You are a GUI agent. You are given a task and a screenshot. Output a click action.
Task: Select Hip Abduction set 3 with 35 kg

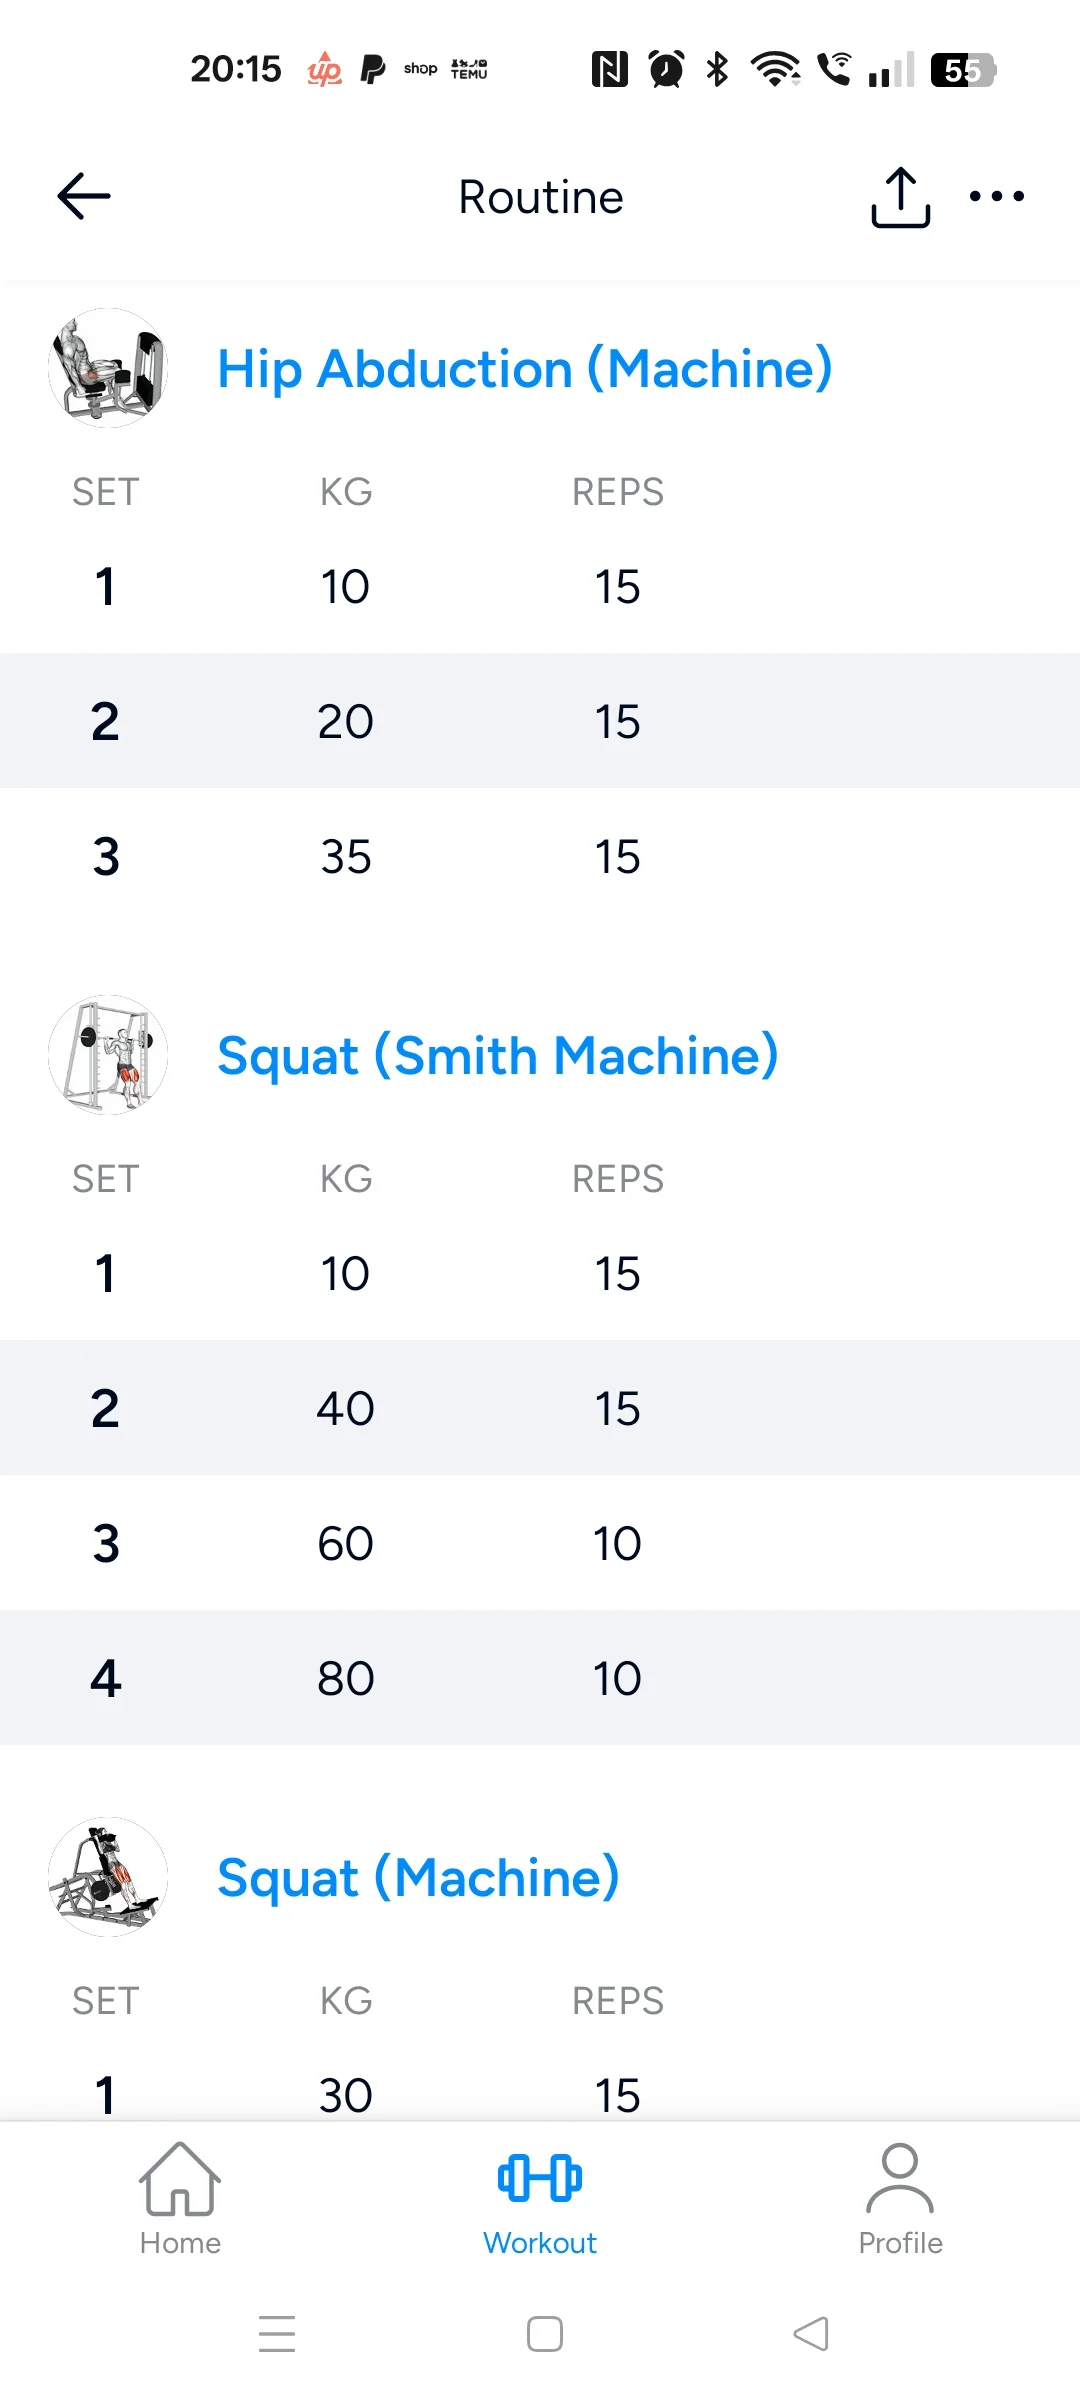540,856
